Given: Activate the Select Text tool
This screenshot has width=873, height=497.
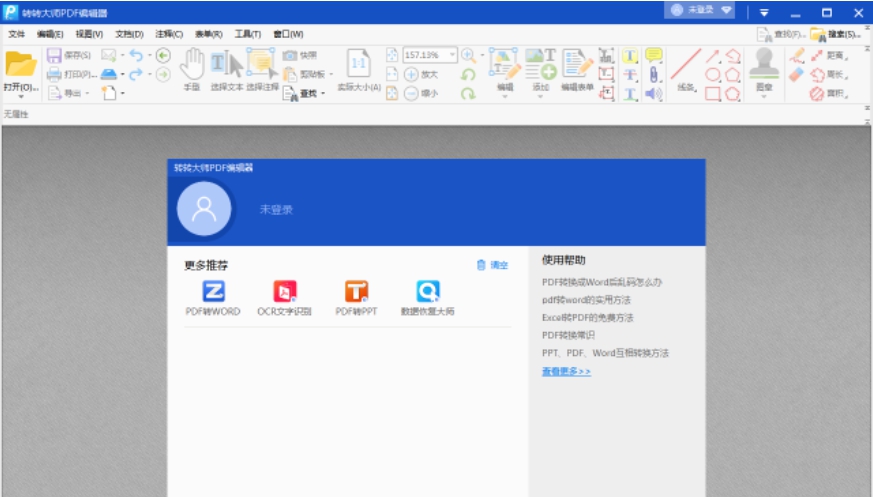Looking at the screenshot, I should pyautogui.click(x=227, y=70).
